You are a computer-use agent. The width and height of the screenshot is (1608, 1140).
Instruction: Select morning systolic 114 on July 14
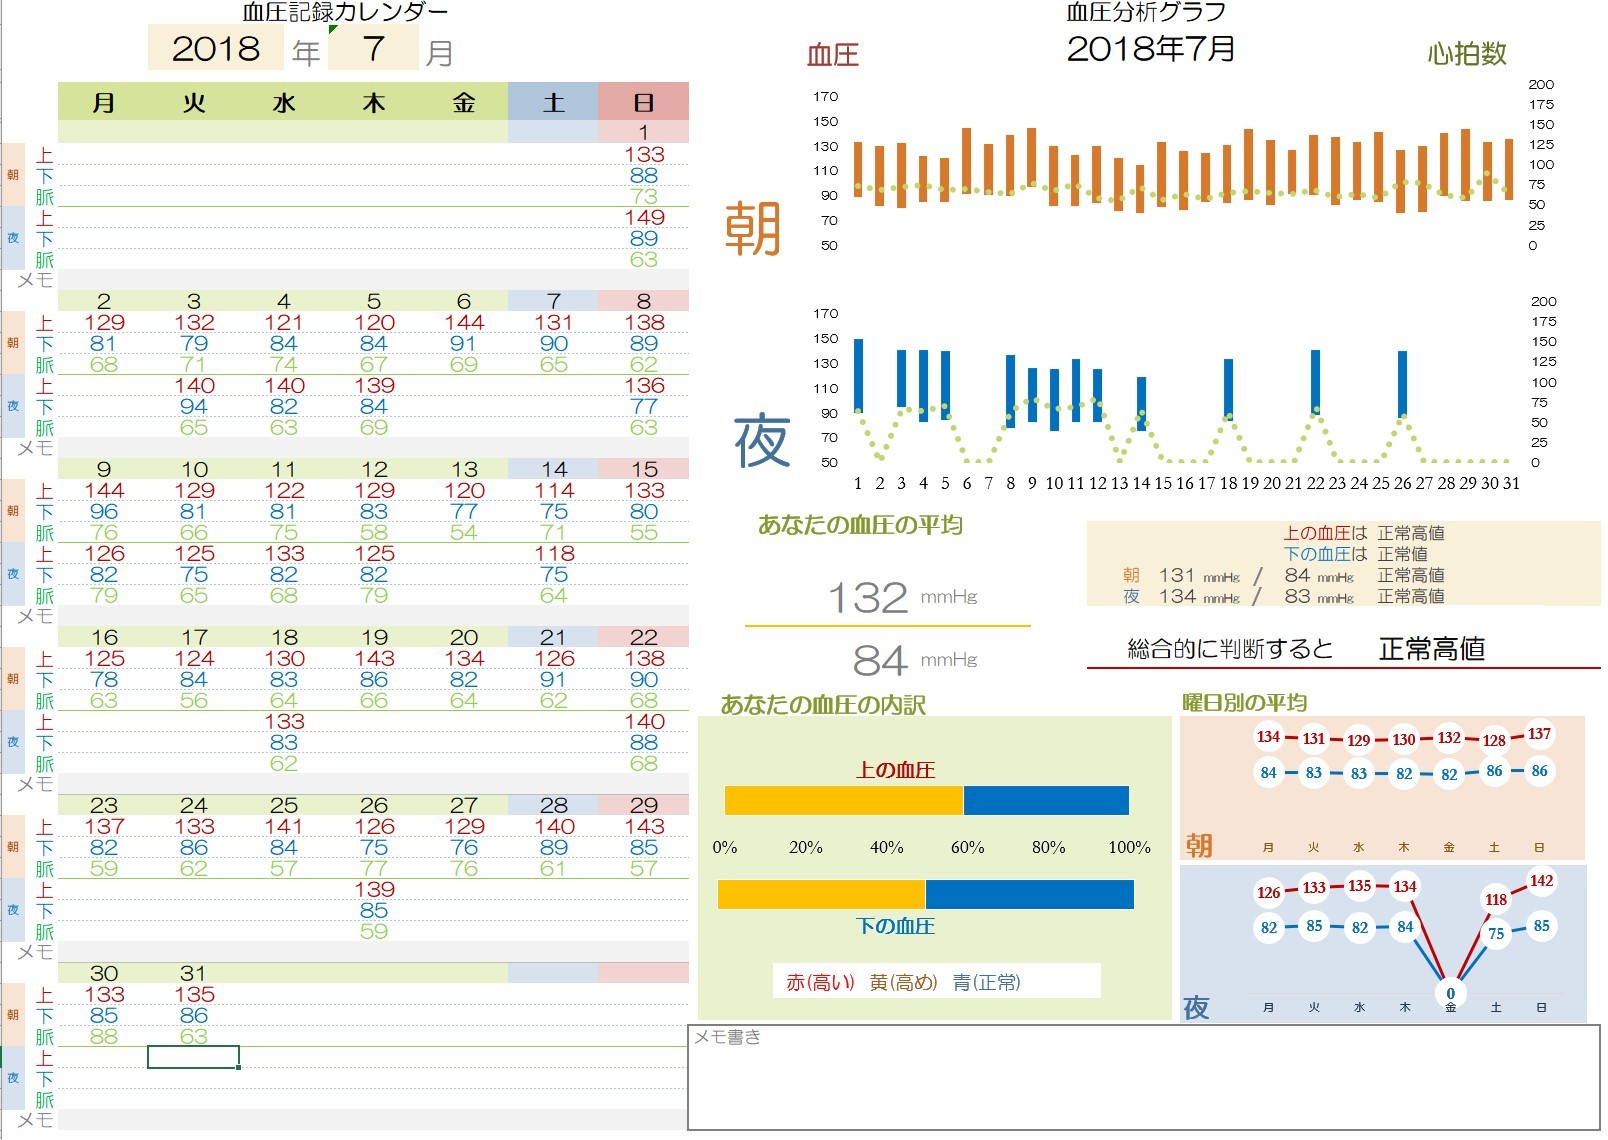[x=554, y=490]
